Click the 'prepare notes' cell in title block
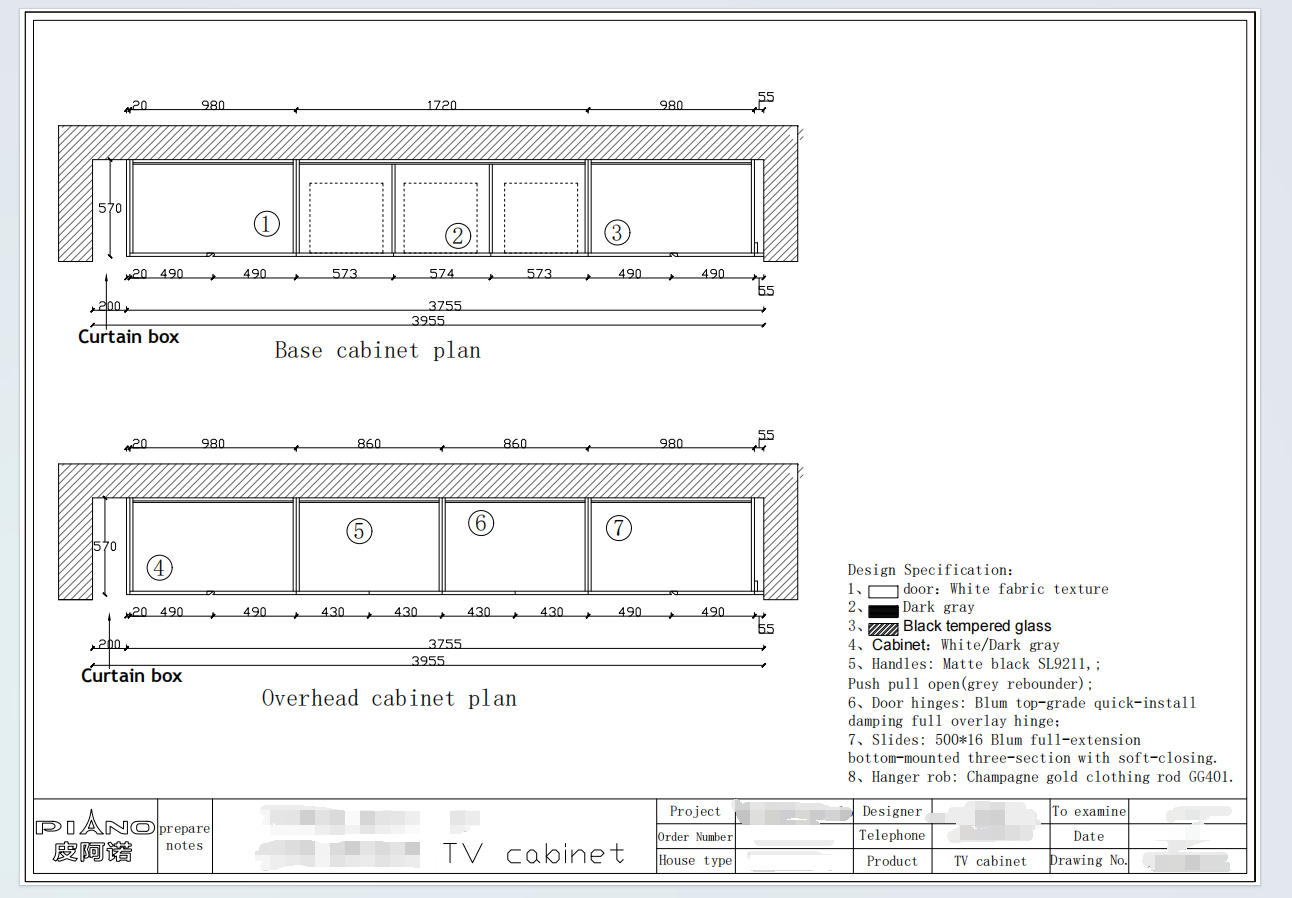 (185, 837)
